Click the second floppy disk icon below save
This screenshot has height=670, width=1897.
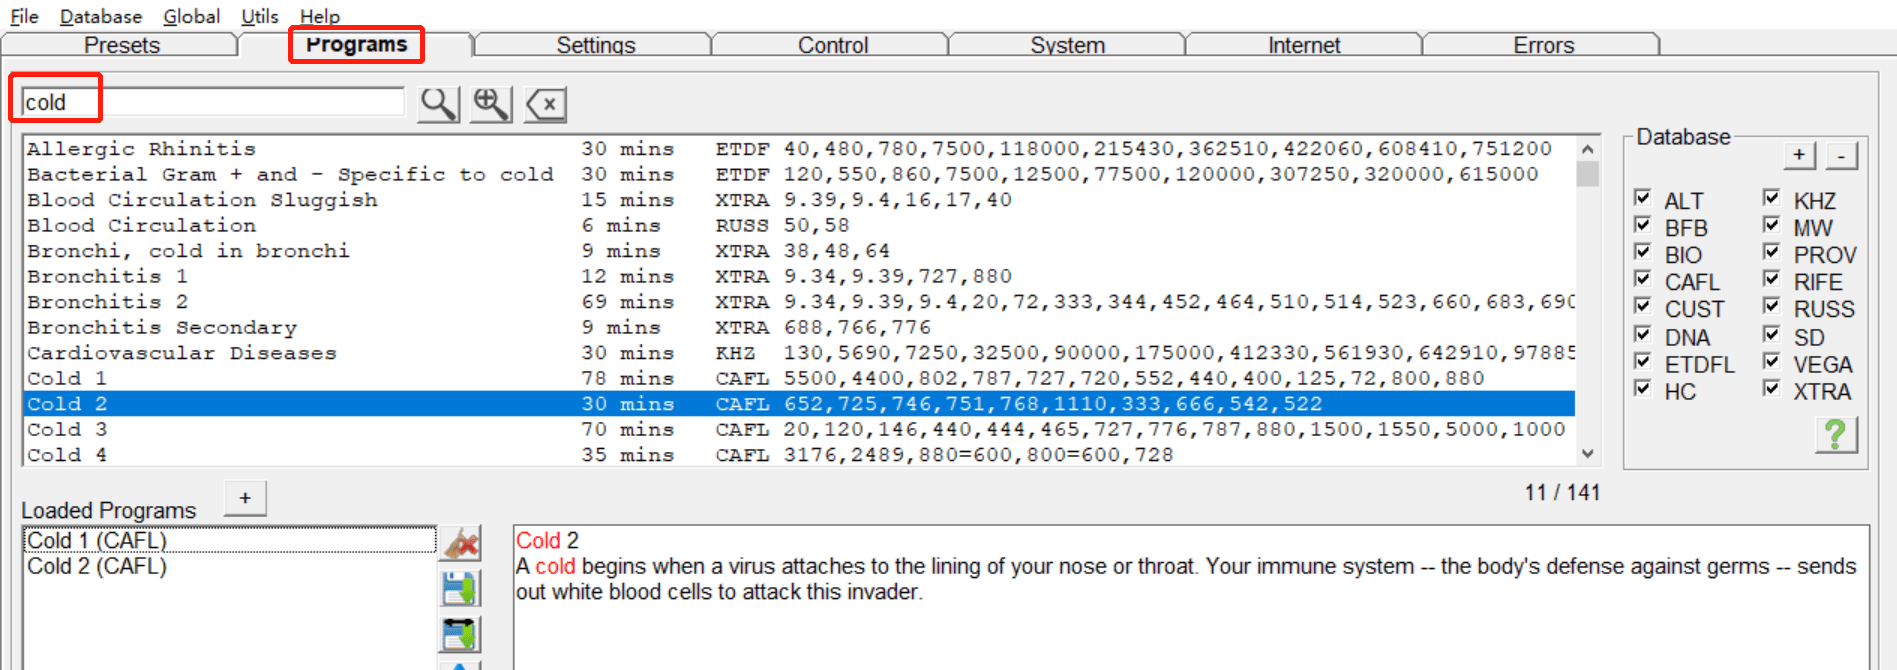[x=460, y=635]
